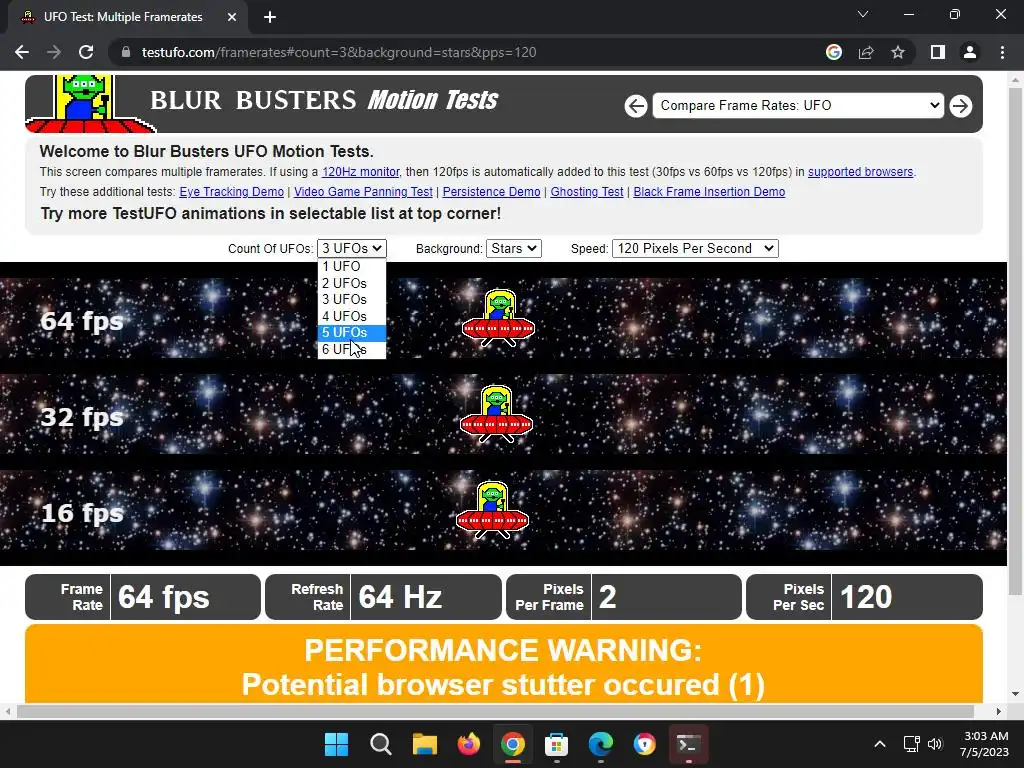Click the site info lock icon
This screenshot has height=768, width=1024.
pyautogui.click(x=126, y=52)
